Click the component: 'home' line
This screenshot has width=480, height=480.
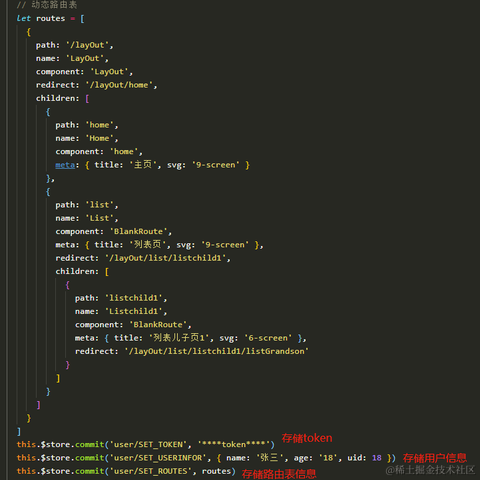99,152
